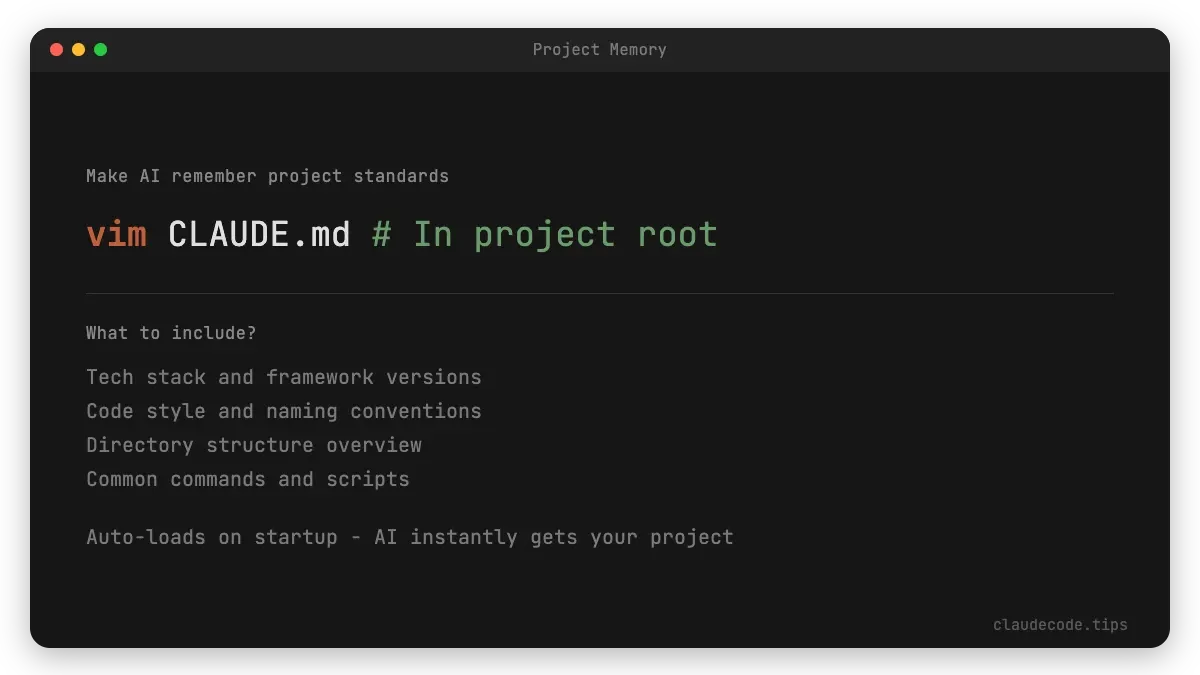Screen dimensions: 1200x675
Task: Select Code style and naming conventions line
Action: 283,411
